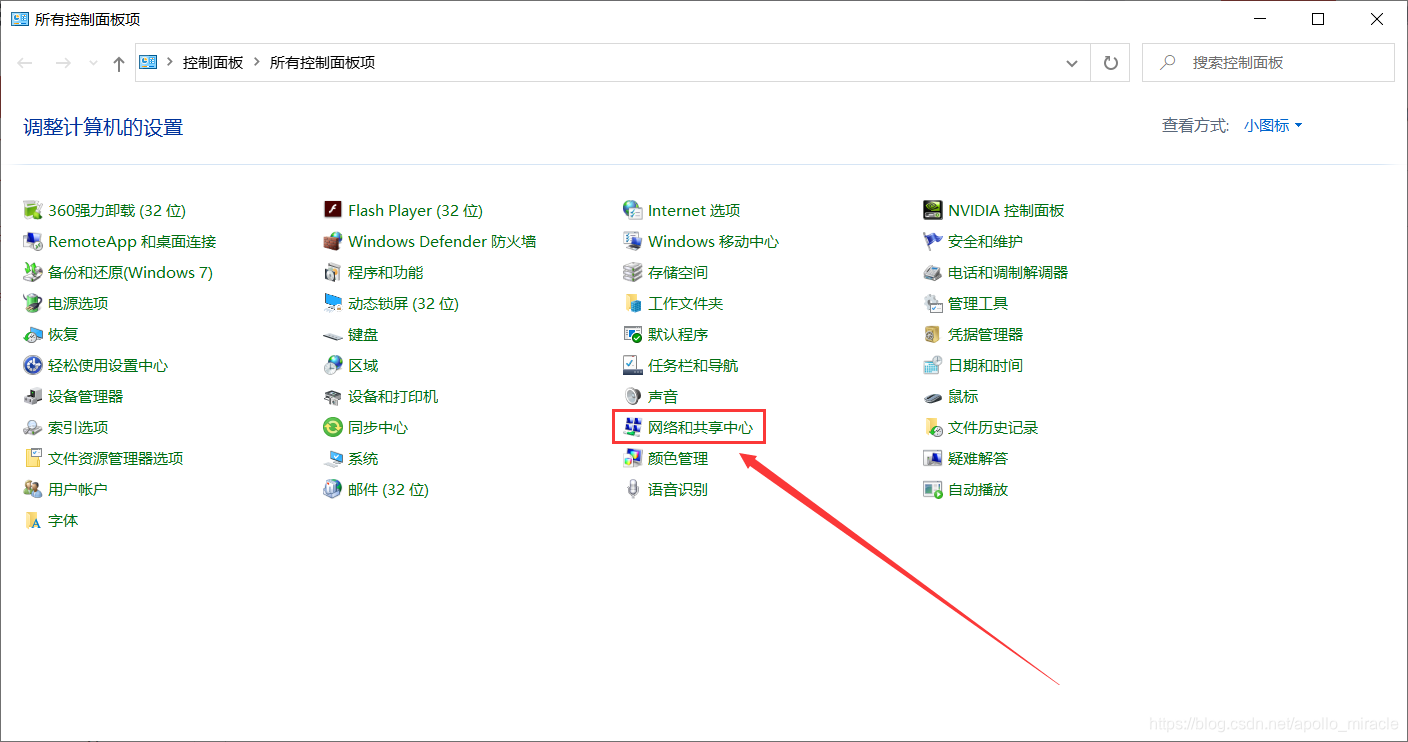Click the 所有控制面板项 breadcrumb segment

[x=322, y=62]
